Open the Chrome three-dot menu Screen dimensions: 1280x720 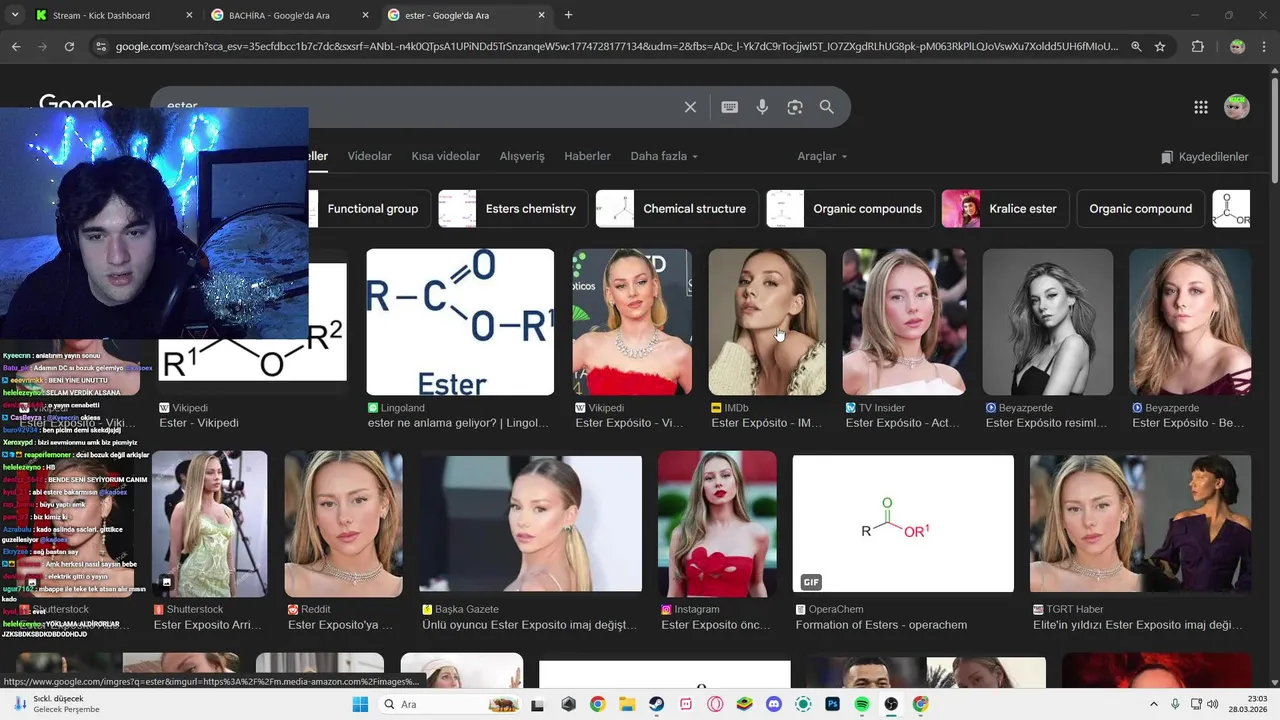click(x=1265, y=46)
